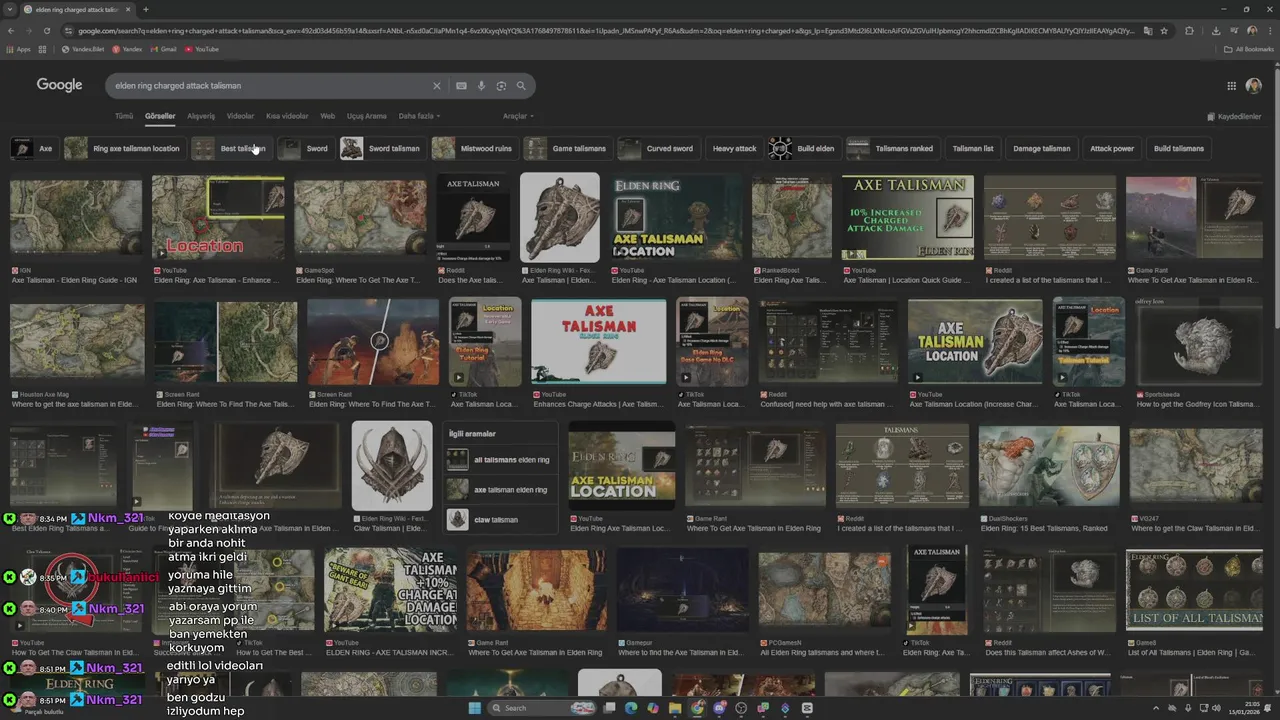Expand the Araçlar tools dropdown
Screen dimensions: 1280x720
[518, 116]
